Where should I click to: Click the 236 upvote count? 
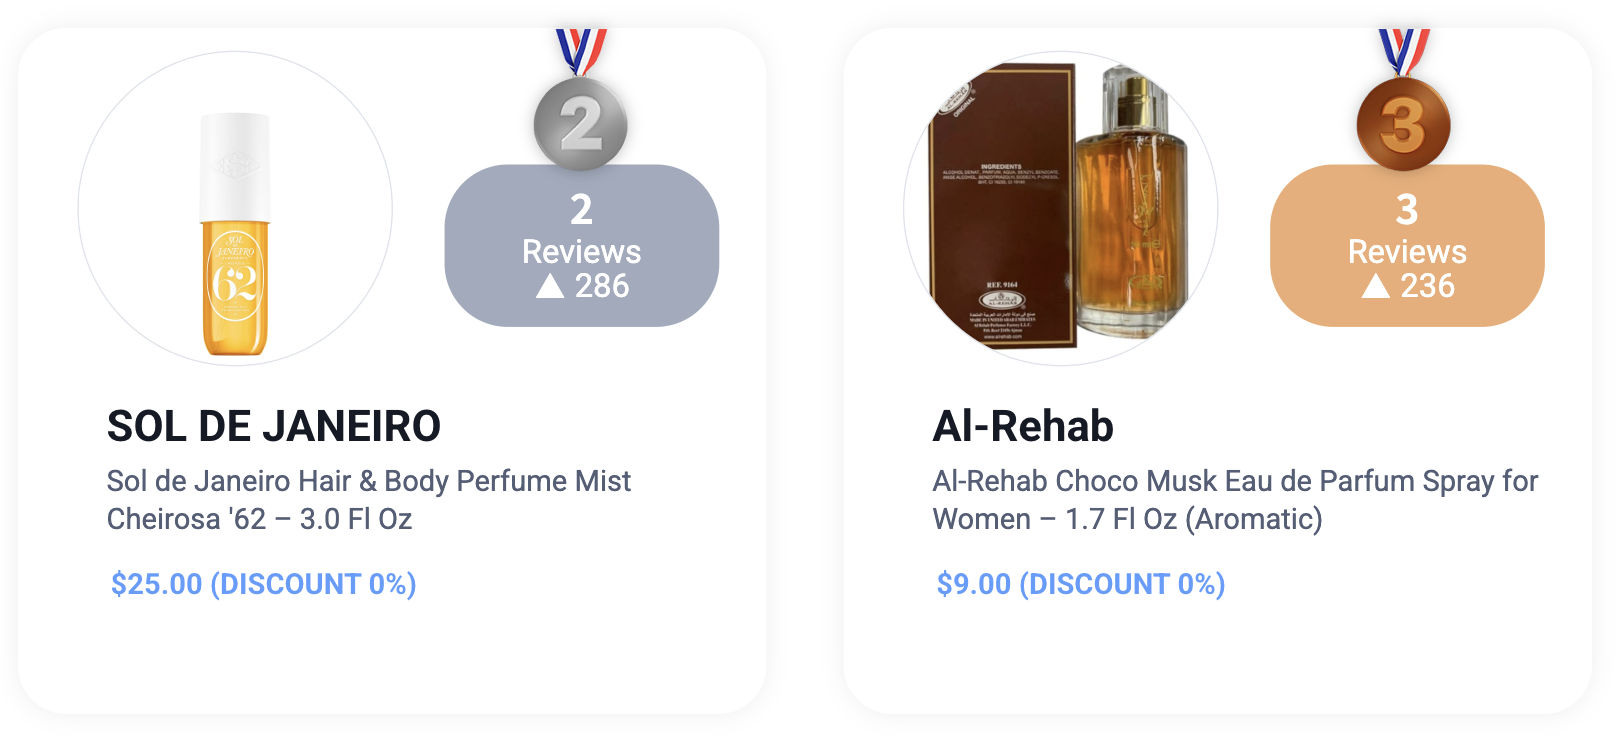1428,287
